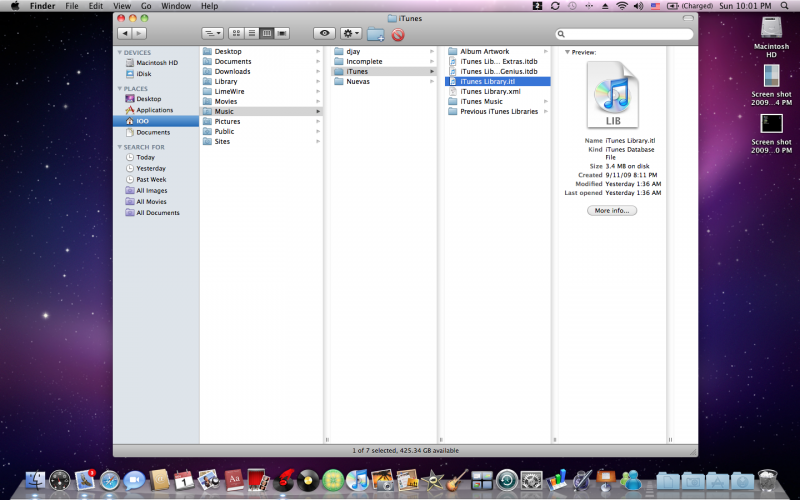Open iCal from the Dock
The height and width of the screenshot is (500, 800).
[184, 481]
